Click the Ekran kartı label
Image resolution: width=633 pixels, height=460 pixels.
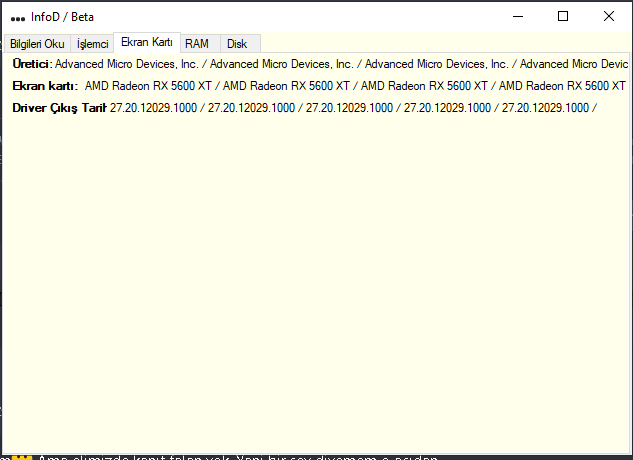coord(45,86)
